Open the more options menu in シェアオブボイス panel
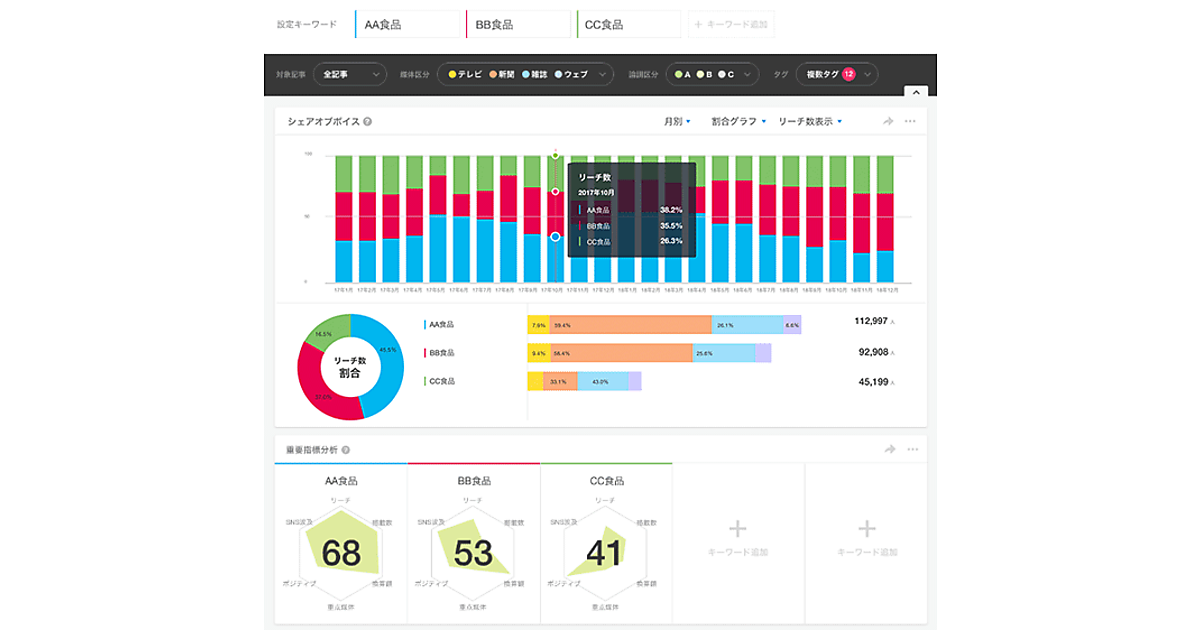This screenshot has height=630, width=1200. point(910,121)
